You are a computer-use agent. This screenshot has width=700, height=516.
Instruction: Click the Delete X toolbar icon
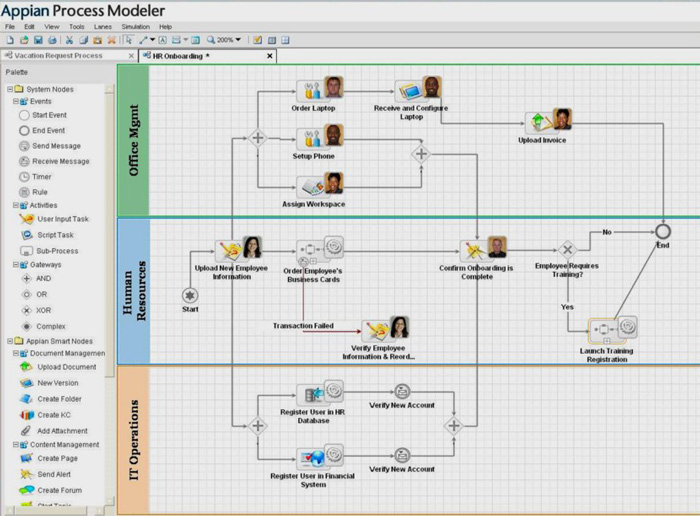(112, 40)
